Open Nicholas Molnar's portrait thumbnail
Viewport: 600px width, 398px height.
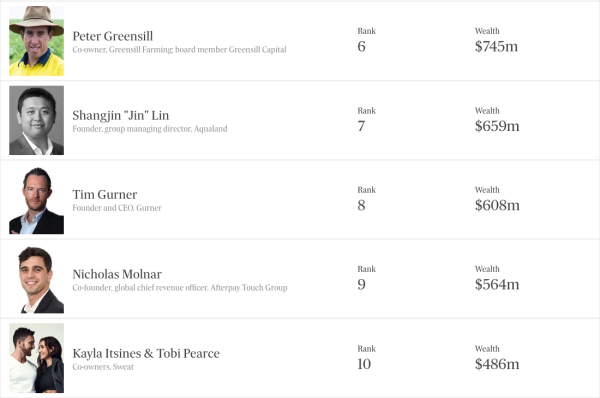coord(36,279)
